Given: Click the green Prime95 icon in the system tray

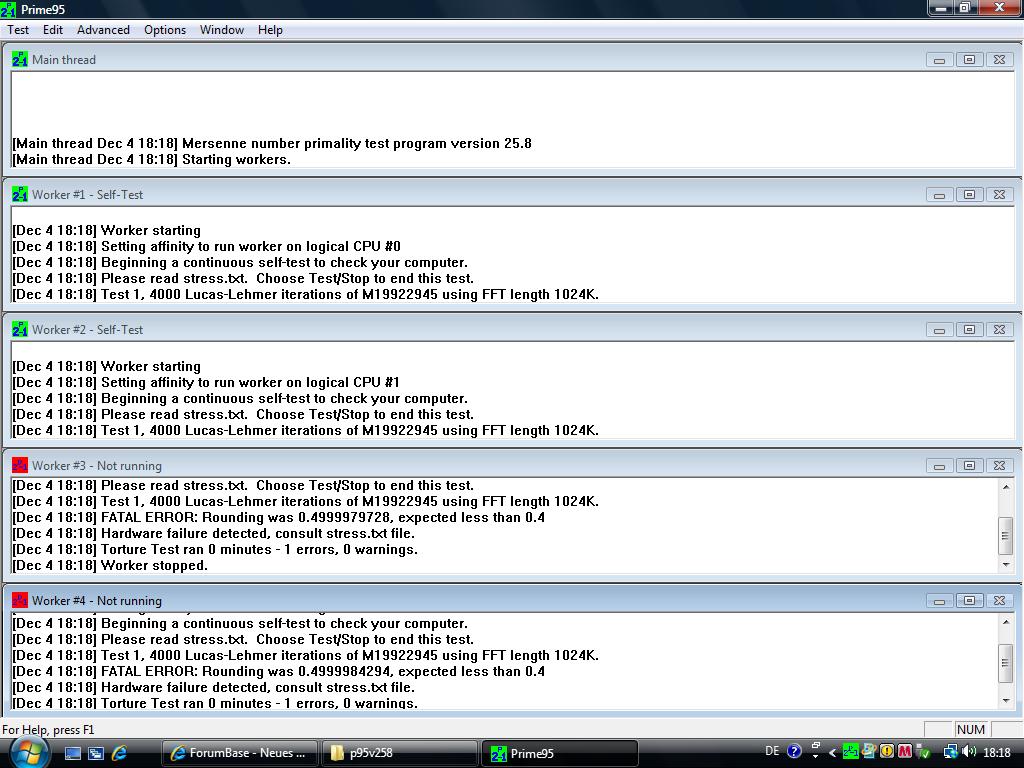Looking at the screenshot, I should coord(850,752).
